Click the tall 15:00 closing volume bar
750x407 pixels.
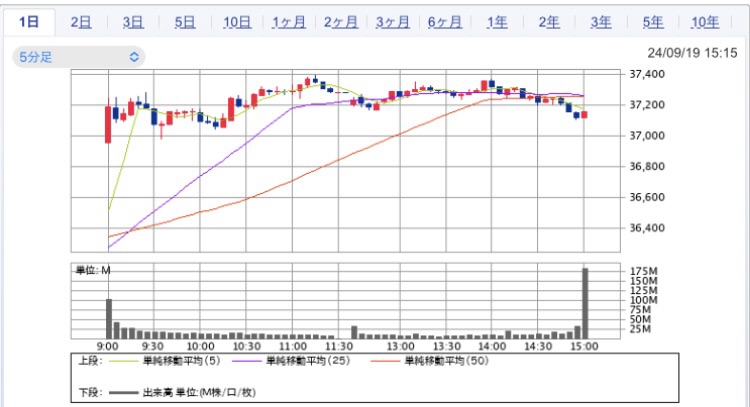pyautogui.click(x=585, y=304)
